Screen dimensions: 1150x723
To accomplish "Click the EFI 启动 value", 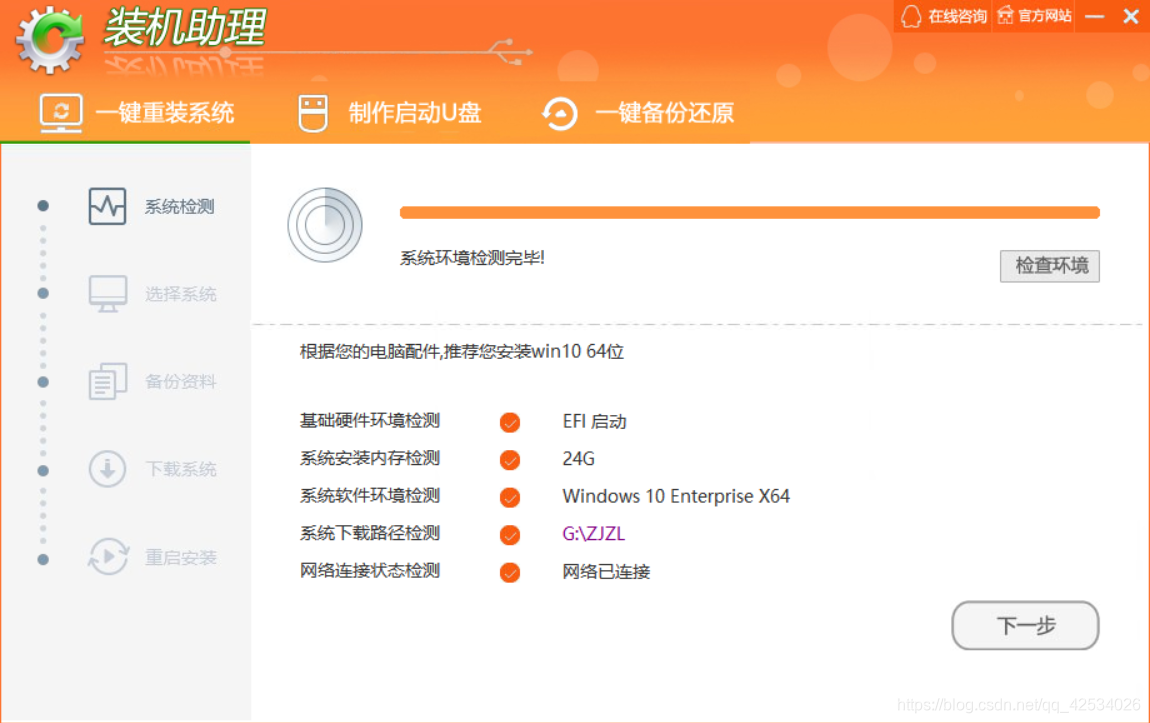I will pyautogui.click(x=594, y=422).
